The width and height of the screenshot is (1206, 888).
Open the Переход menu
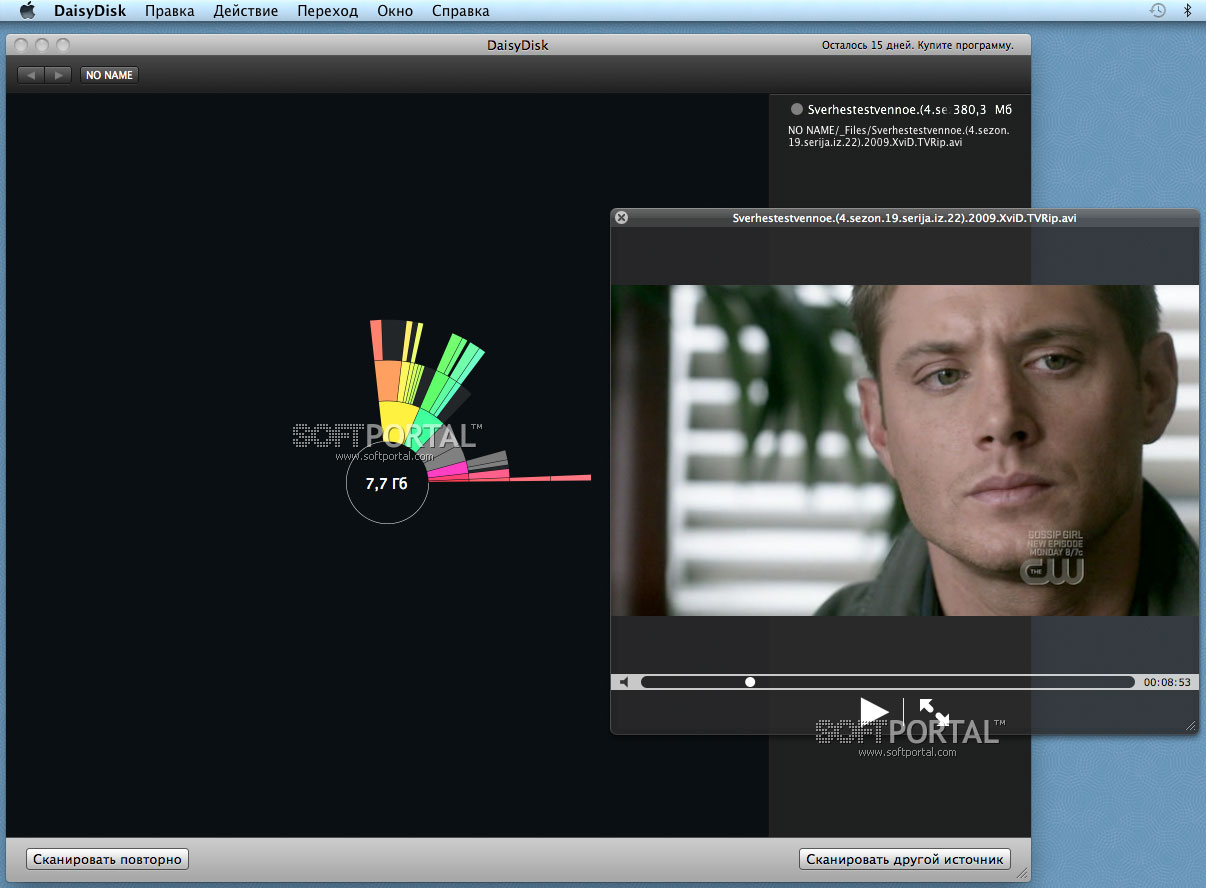click(327, 11)
